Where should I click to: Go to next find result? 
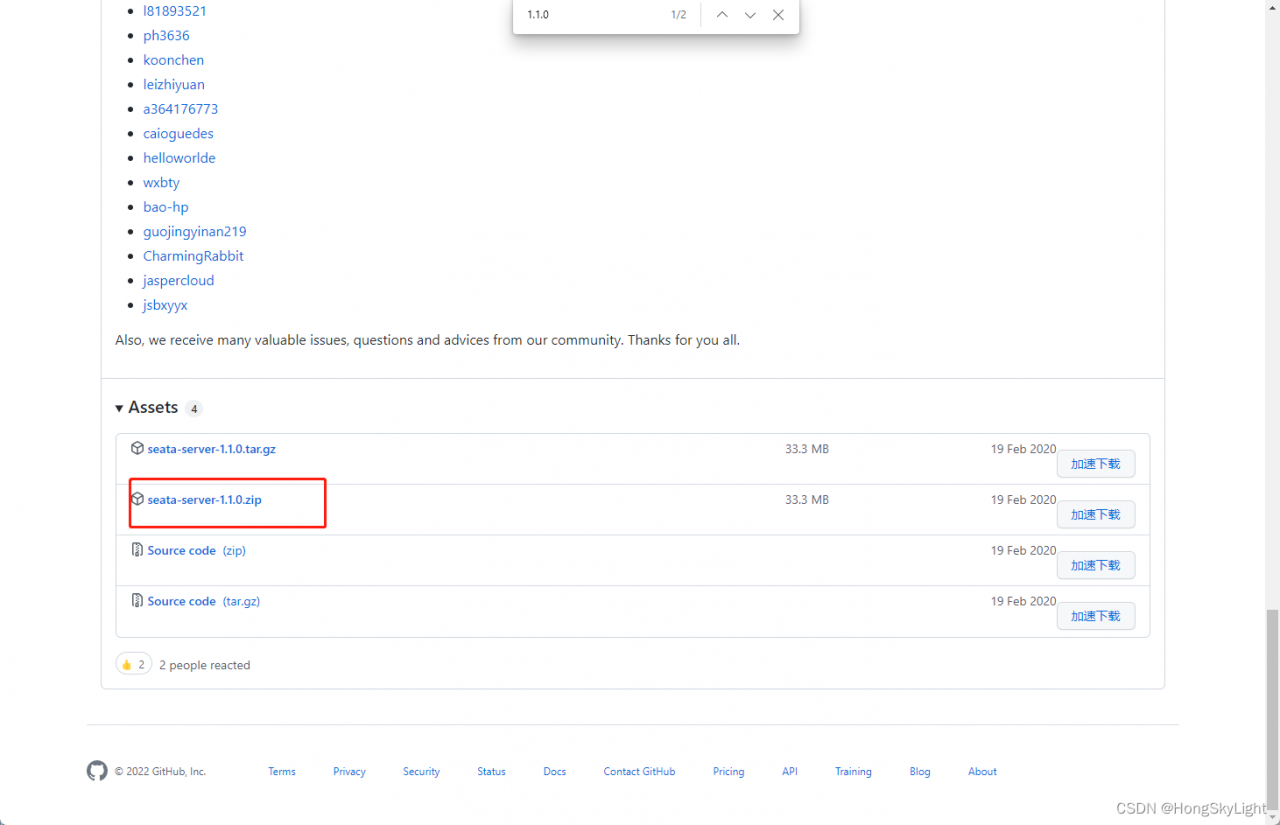(750, 15)
